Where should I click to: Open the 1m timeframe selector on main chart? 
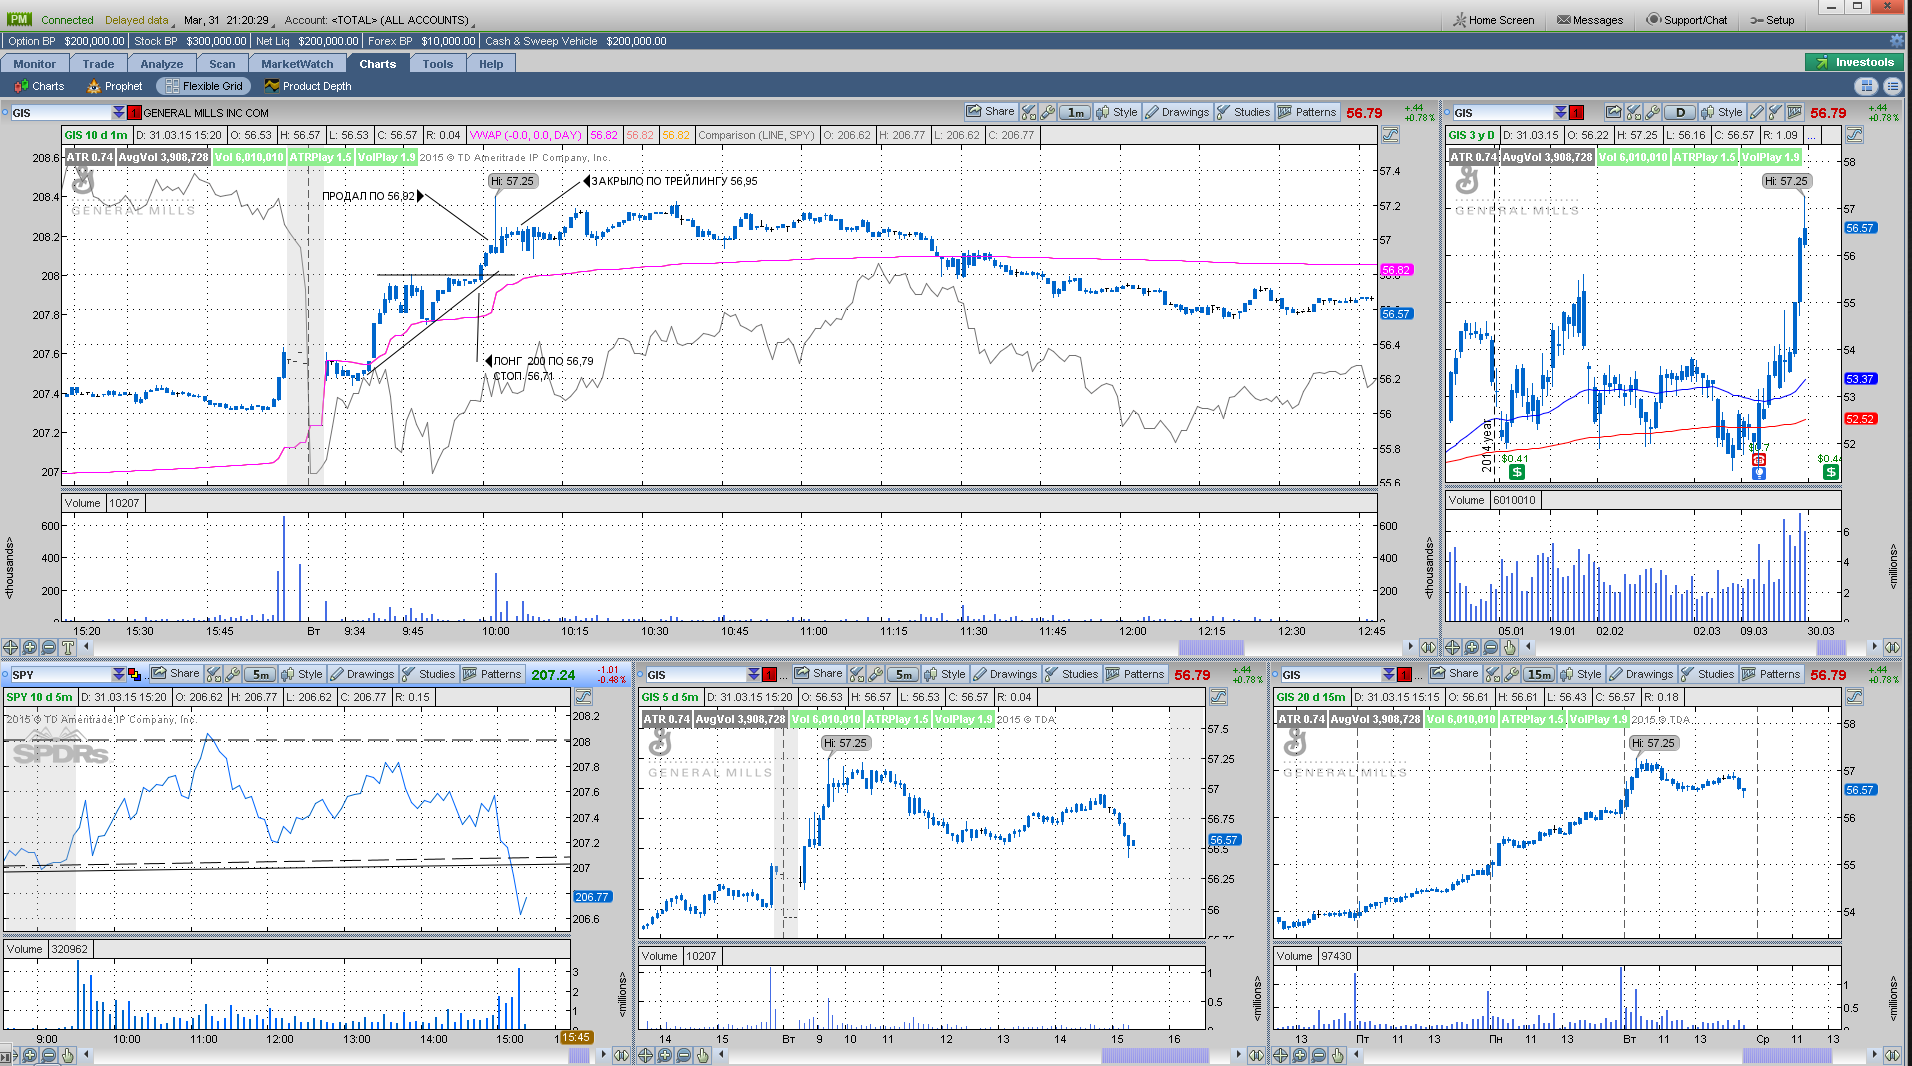click(1075, 112)
